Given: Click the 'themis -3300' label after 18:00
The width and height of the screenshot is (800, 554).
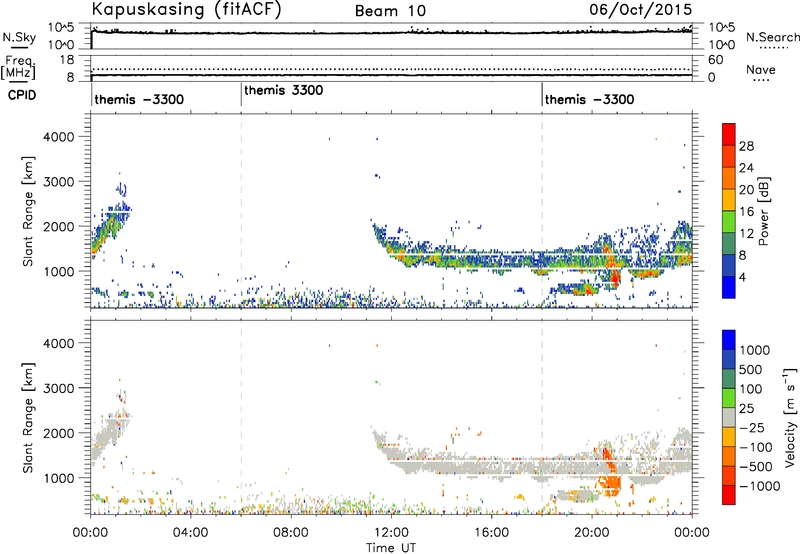Looking at the screenshot, I should point(590,99).
